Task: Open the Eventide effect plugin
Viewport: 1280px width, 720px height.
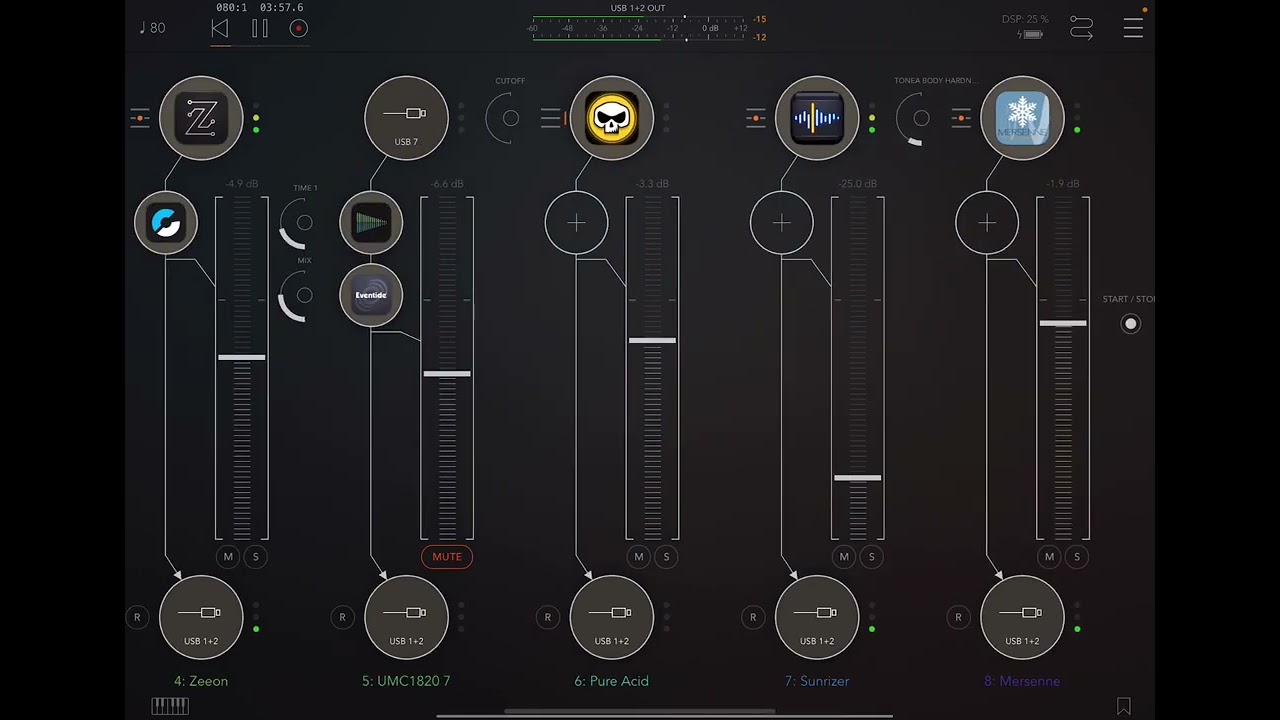Action: coord(371,295)
